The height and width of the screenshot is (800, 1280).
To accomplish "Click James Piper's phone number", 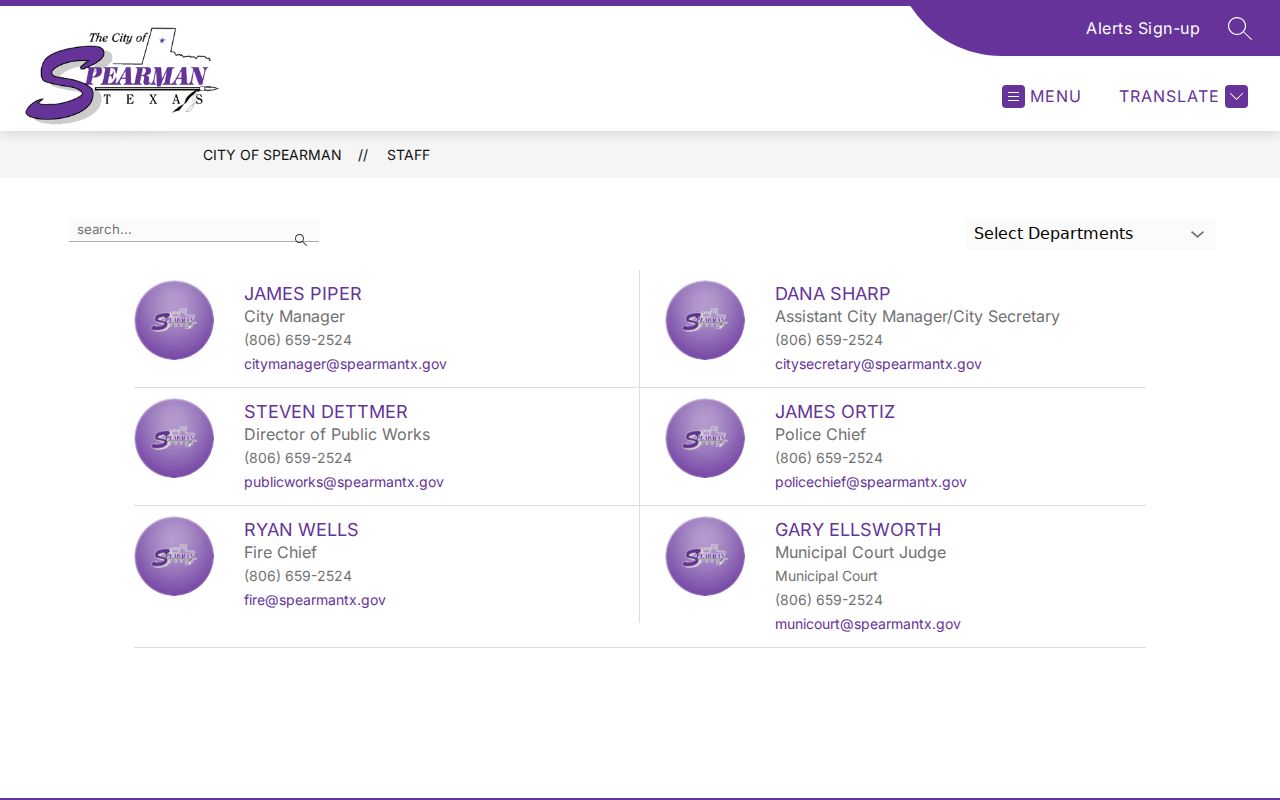I will point(298,340).
